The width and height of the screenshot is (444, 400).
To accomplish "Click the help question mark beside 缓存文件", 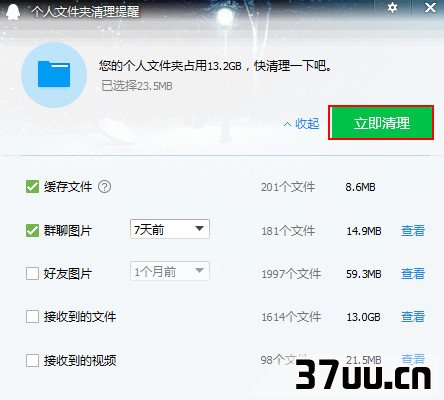I will click(105, 187).
